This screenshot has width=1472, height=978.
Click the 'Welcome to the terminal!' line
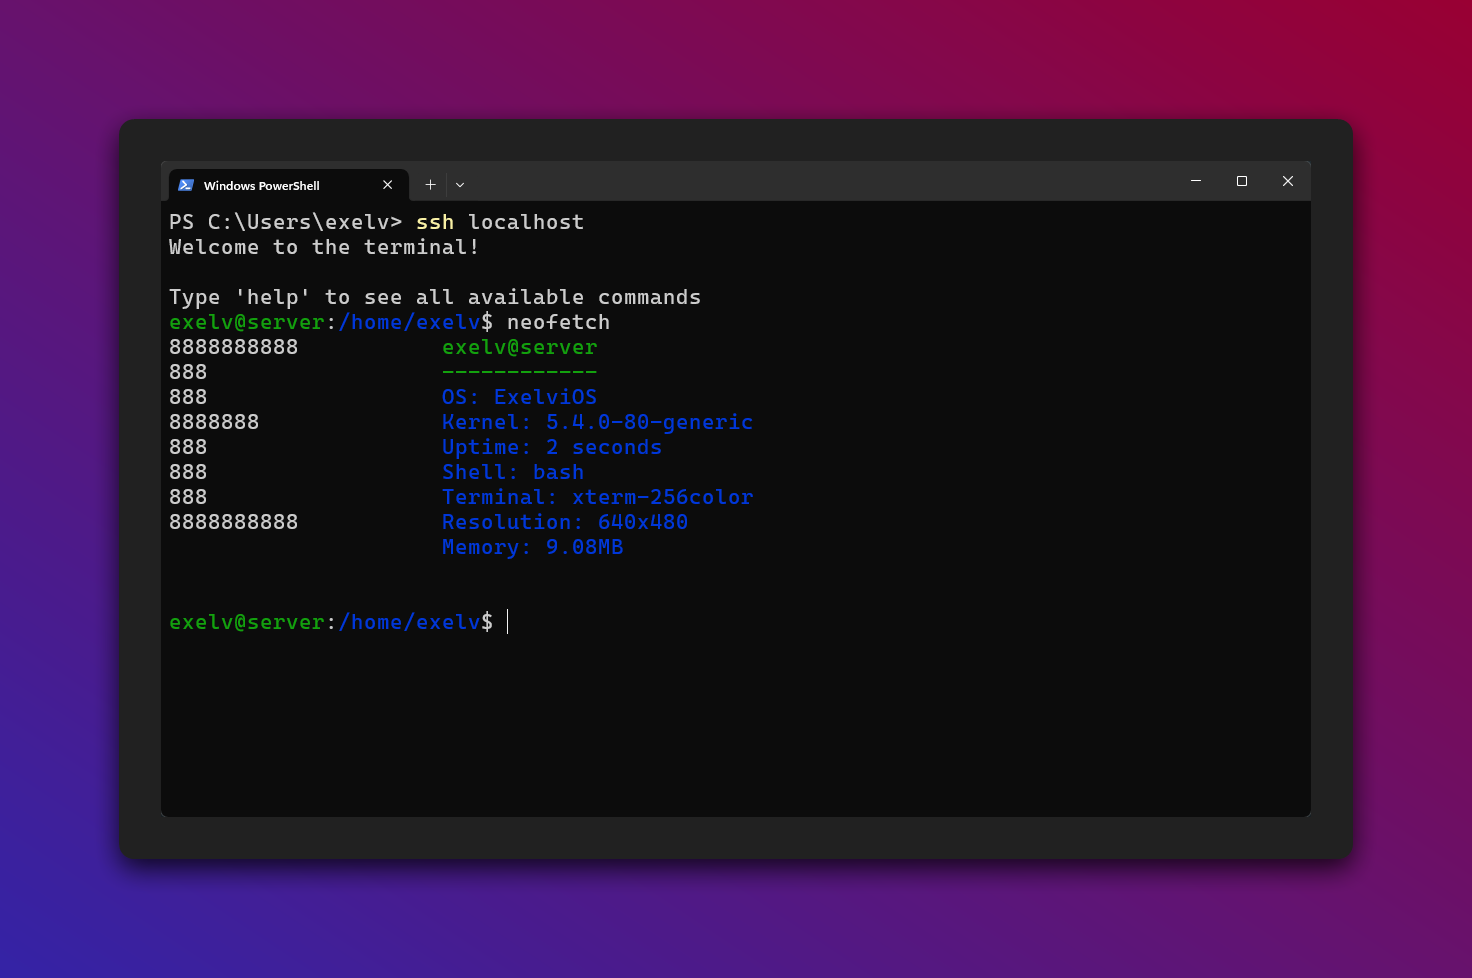(x=324, y=247)
